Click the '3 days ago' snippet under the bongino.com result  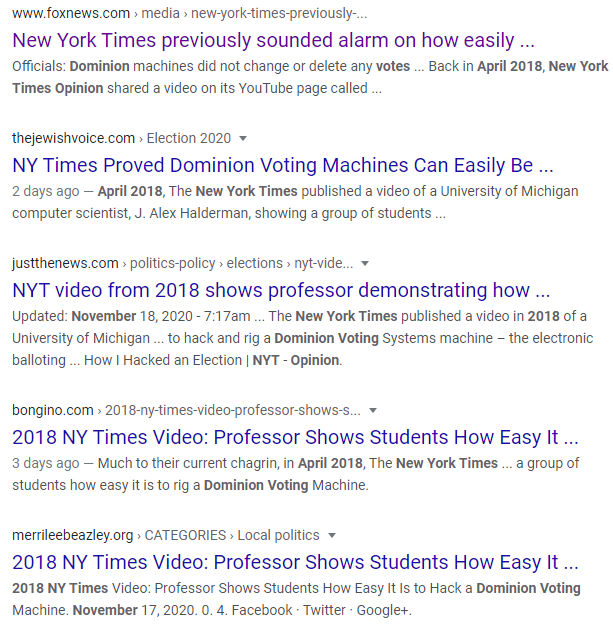pos(295,474)
